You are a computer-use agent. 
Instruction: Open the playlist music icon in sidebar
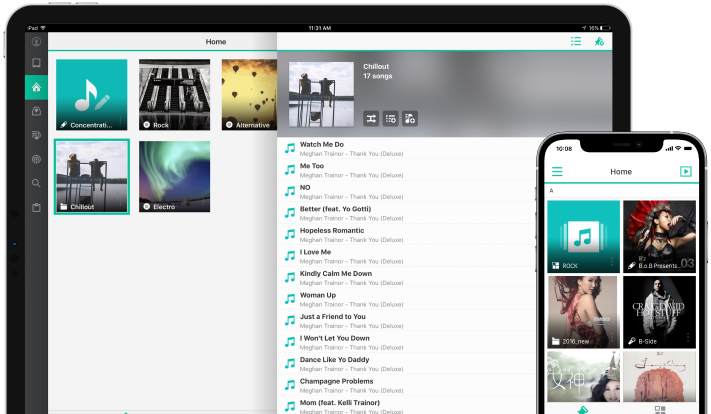36,135
